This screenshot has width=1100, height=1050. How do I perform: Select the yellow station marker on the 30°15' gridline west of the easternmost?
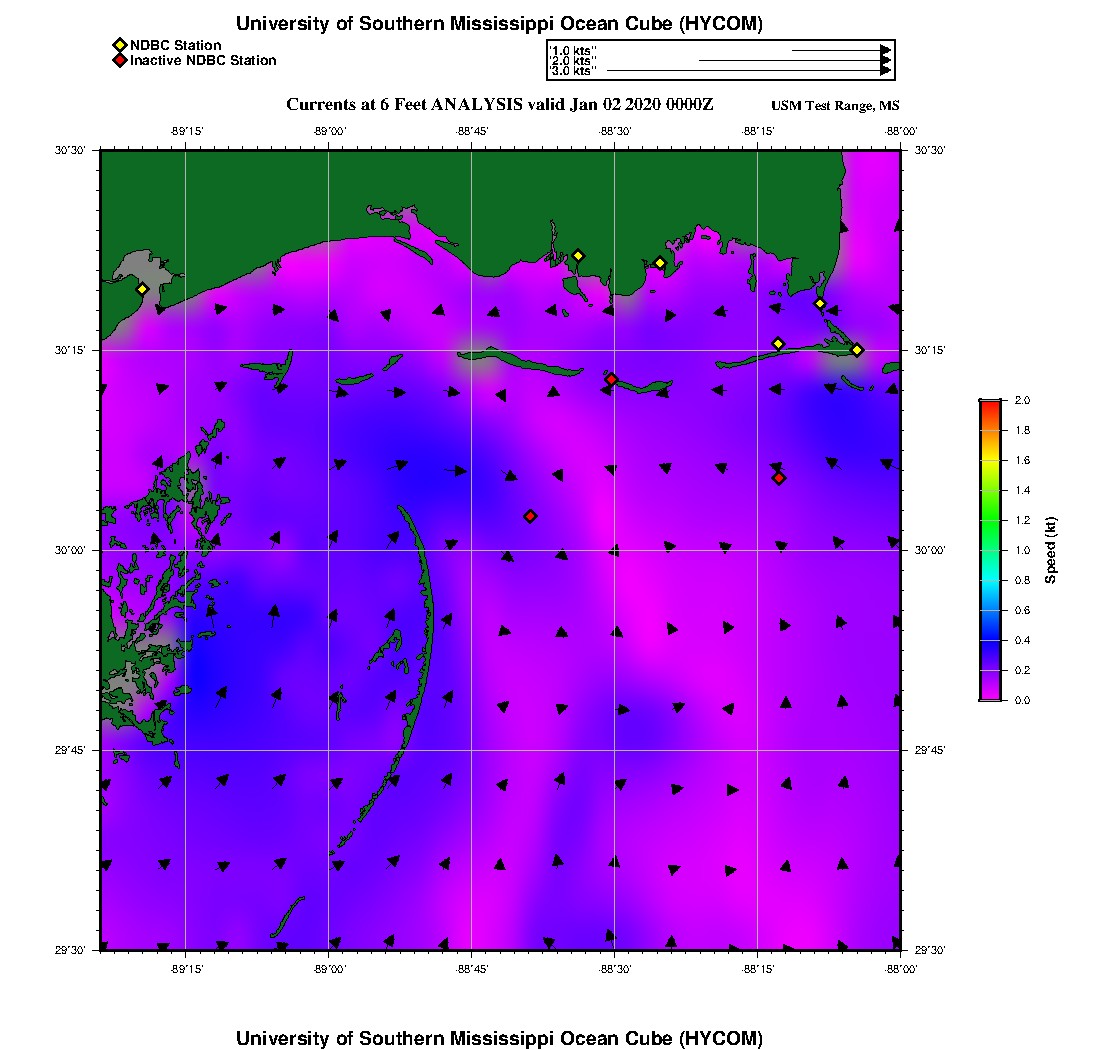pyautogui.click(x=778, y=344)
